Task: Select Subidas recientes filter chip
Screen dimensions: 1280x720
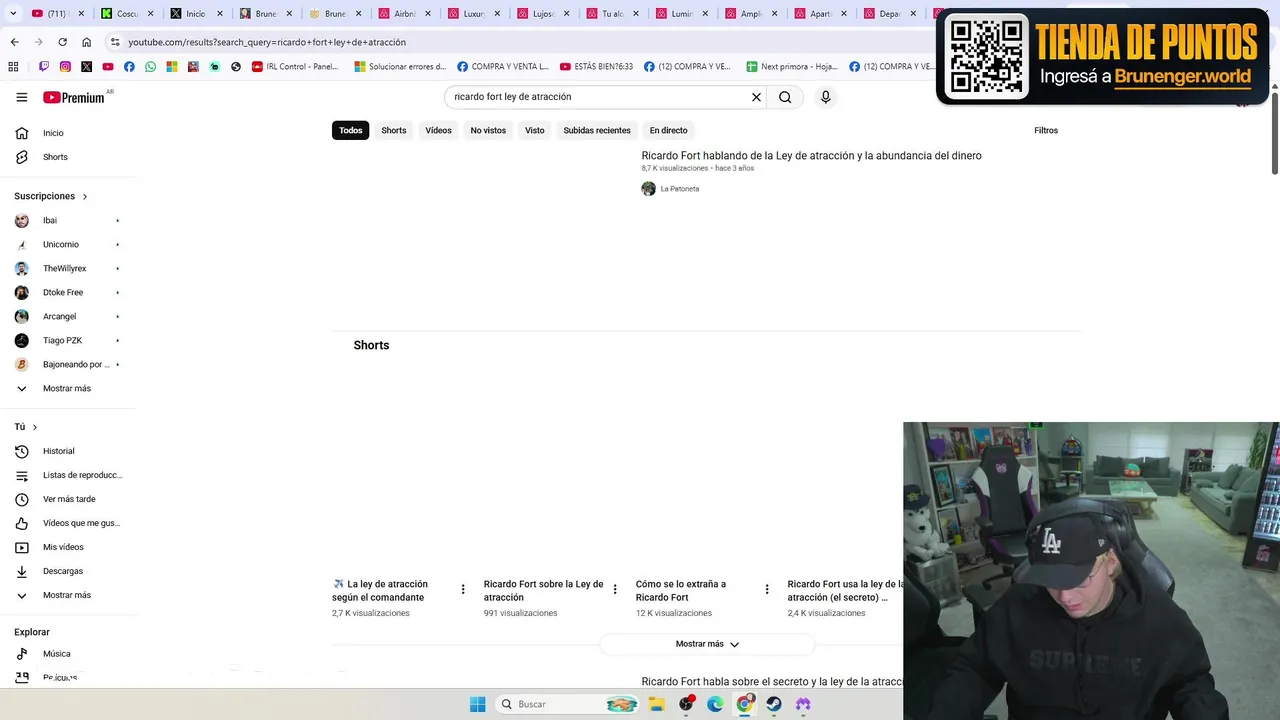Action: click(597, 130)
